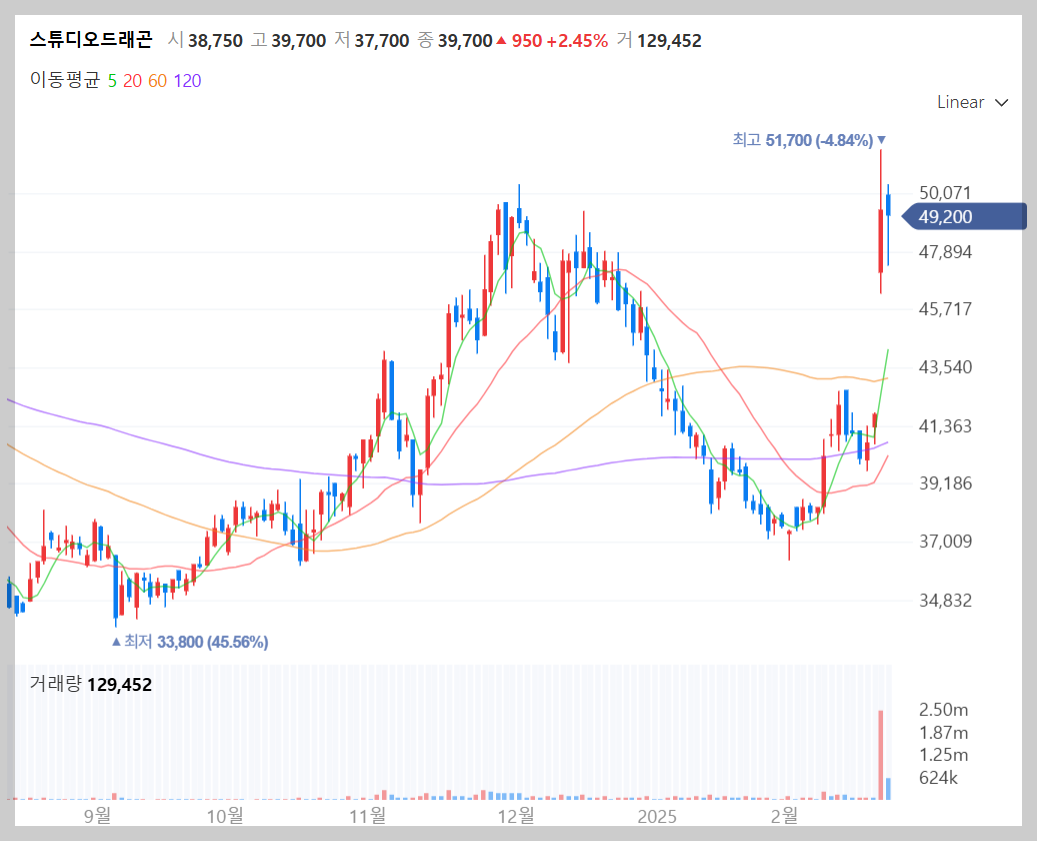Click the 최고 51,700 high marker
Screen dimensions: 1037x841
point(809,140)
